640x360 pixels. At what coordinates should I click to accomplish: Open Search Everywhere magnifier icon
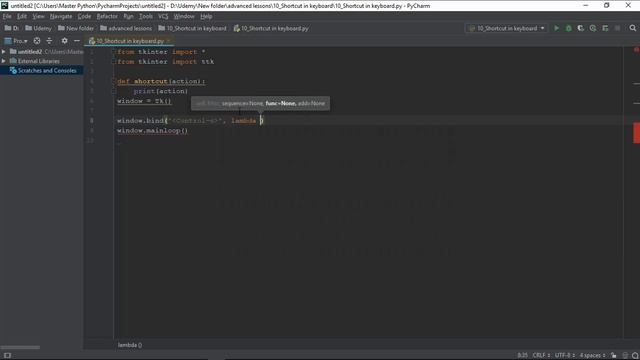[633, 28]
